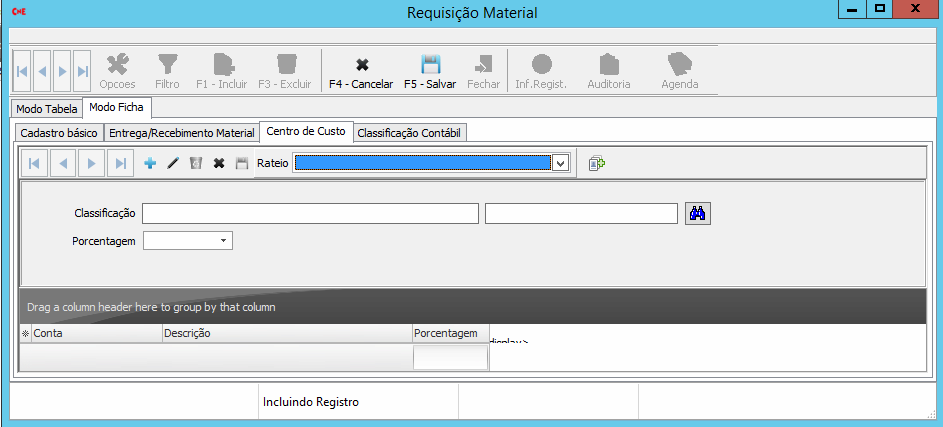The height and width of the screenshot is (427, 943).
Task: Click F4 - Cancelar toolbar button
Action: (x=361, y=72)
